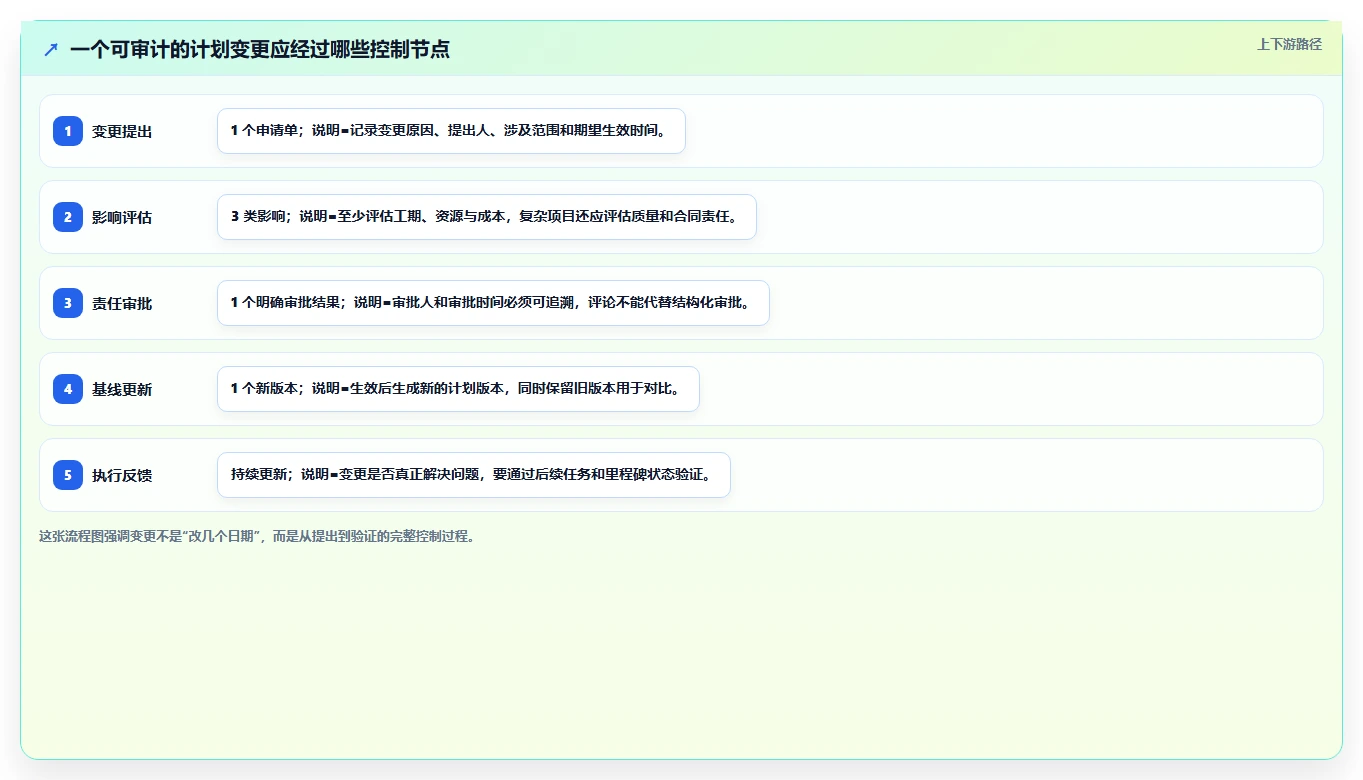Open the 1 个新版本 description box
1363x780 pixels.
click(458, 389)
